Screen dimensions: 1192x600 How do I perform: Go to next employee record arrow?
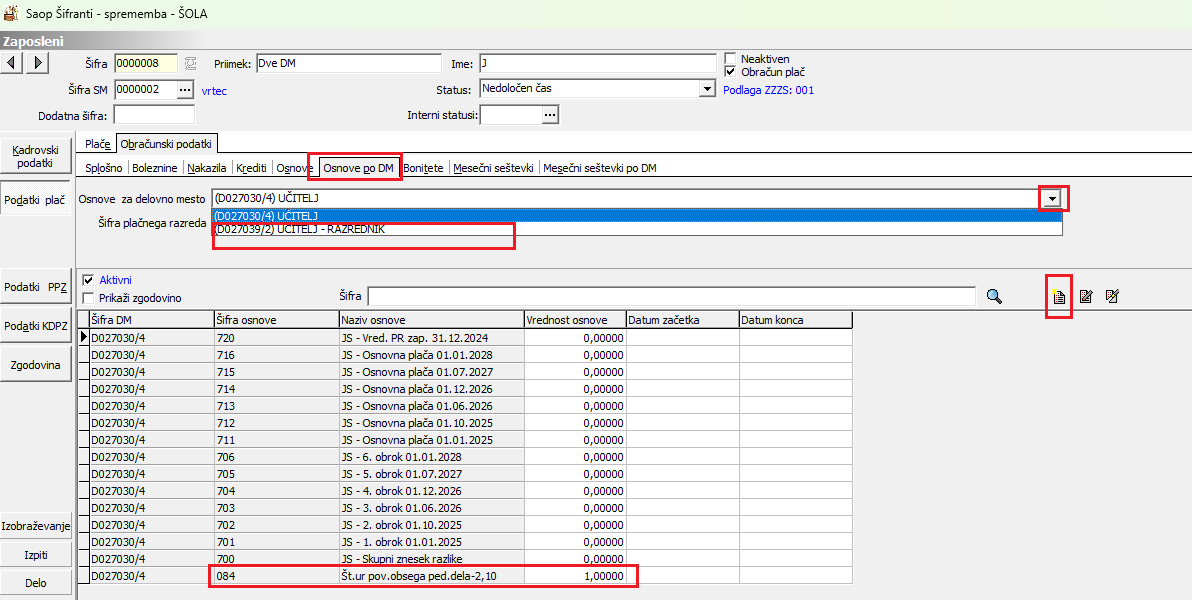tap(38, 62)
